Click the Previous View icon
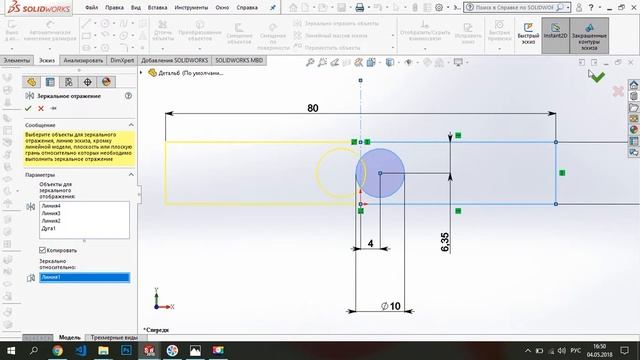The image size is (640, 360). pyautogui.click(x=335, y=62)
